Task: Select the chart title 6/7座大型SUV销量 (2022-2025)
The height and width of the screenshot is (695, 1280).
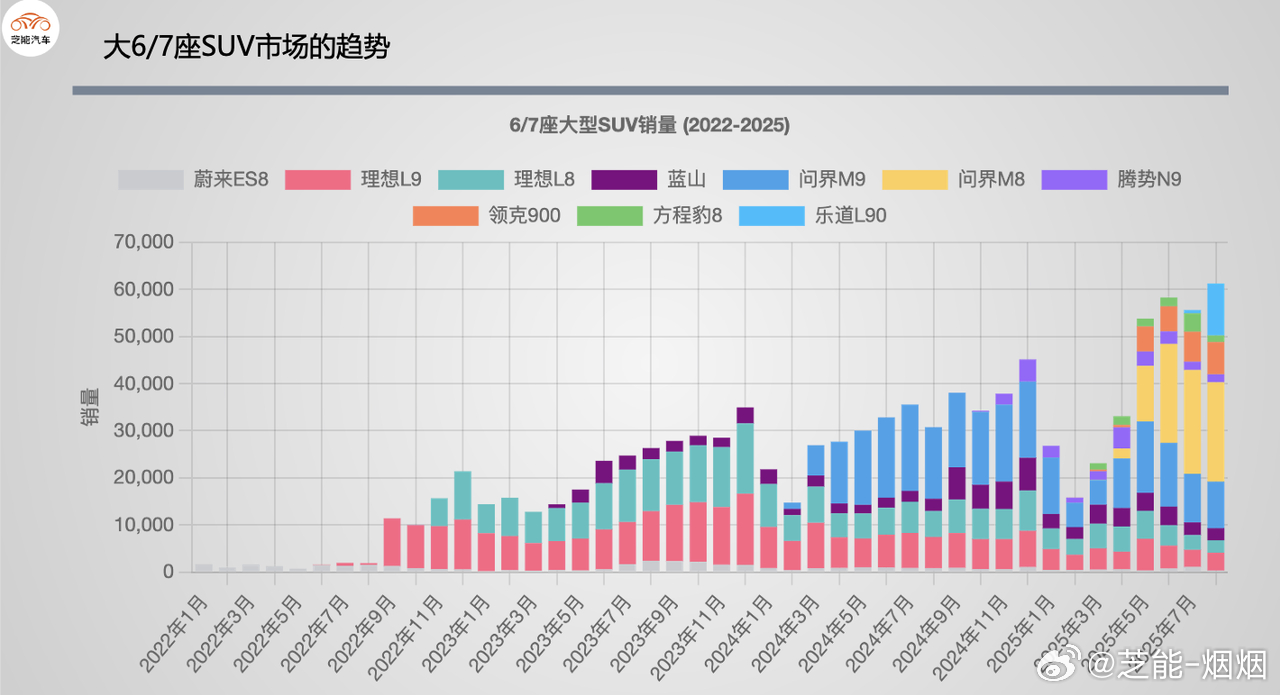Action: (650, 126)
